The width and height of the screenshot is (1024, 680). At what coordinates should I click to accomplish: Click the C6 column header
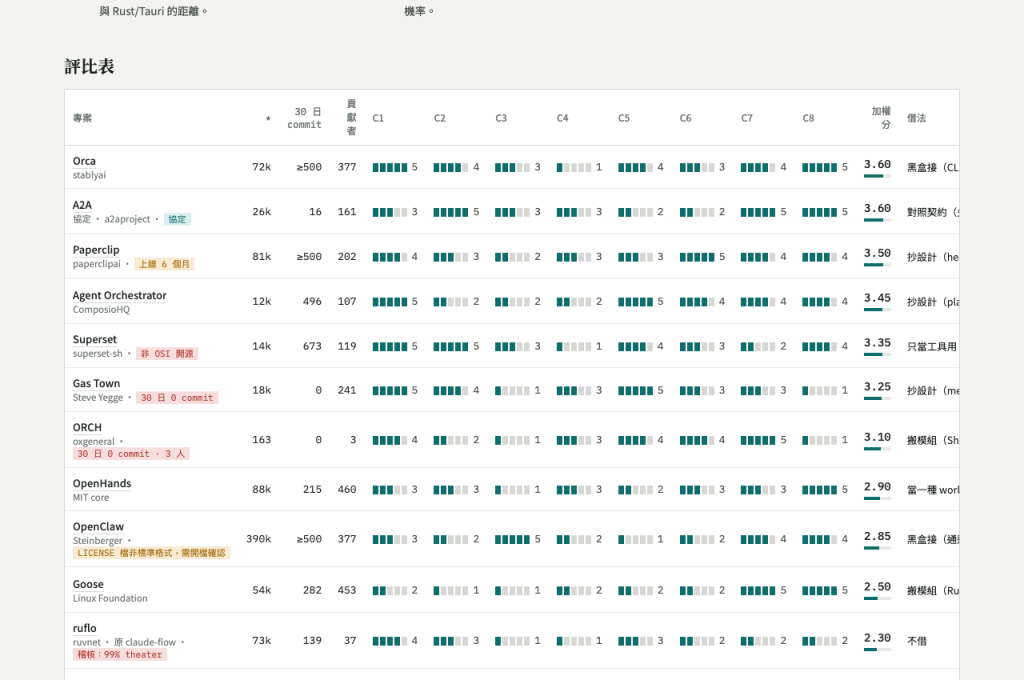coord(685,118)
